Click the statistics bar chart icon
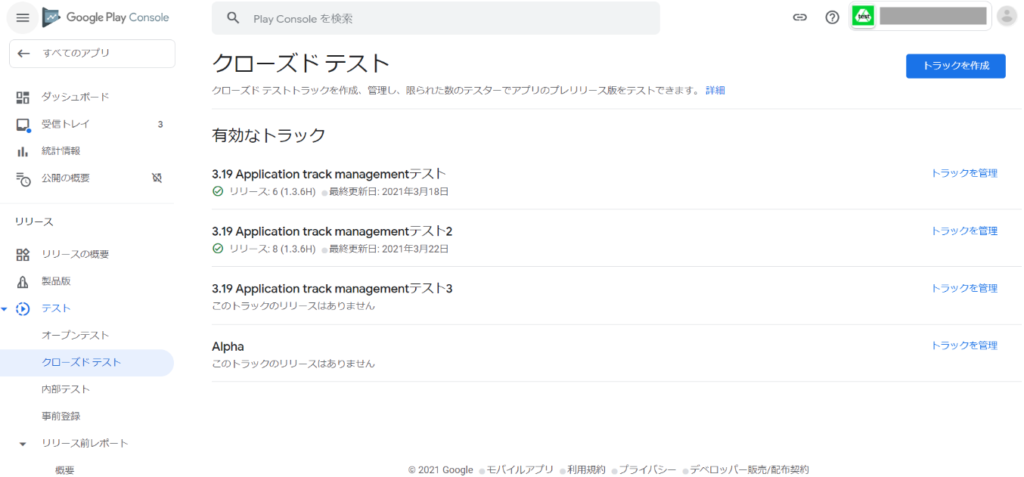Image resolution: width=1024 pixels, height=477 pixels. 23,151
